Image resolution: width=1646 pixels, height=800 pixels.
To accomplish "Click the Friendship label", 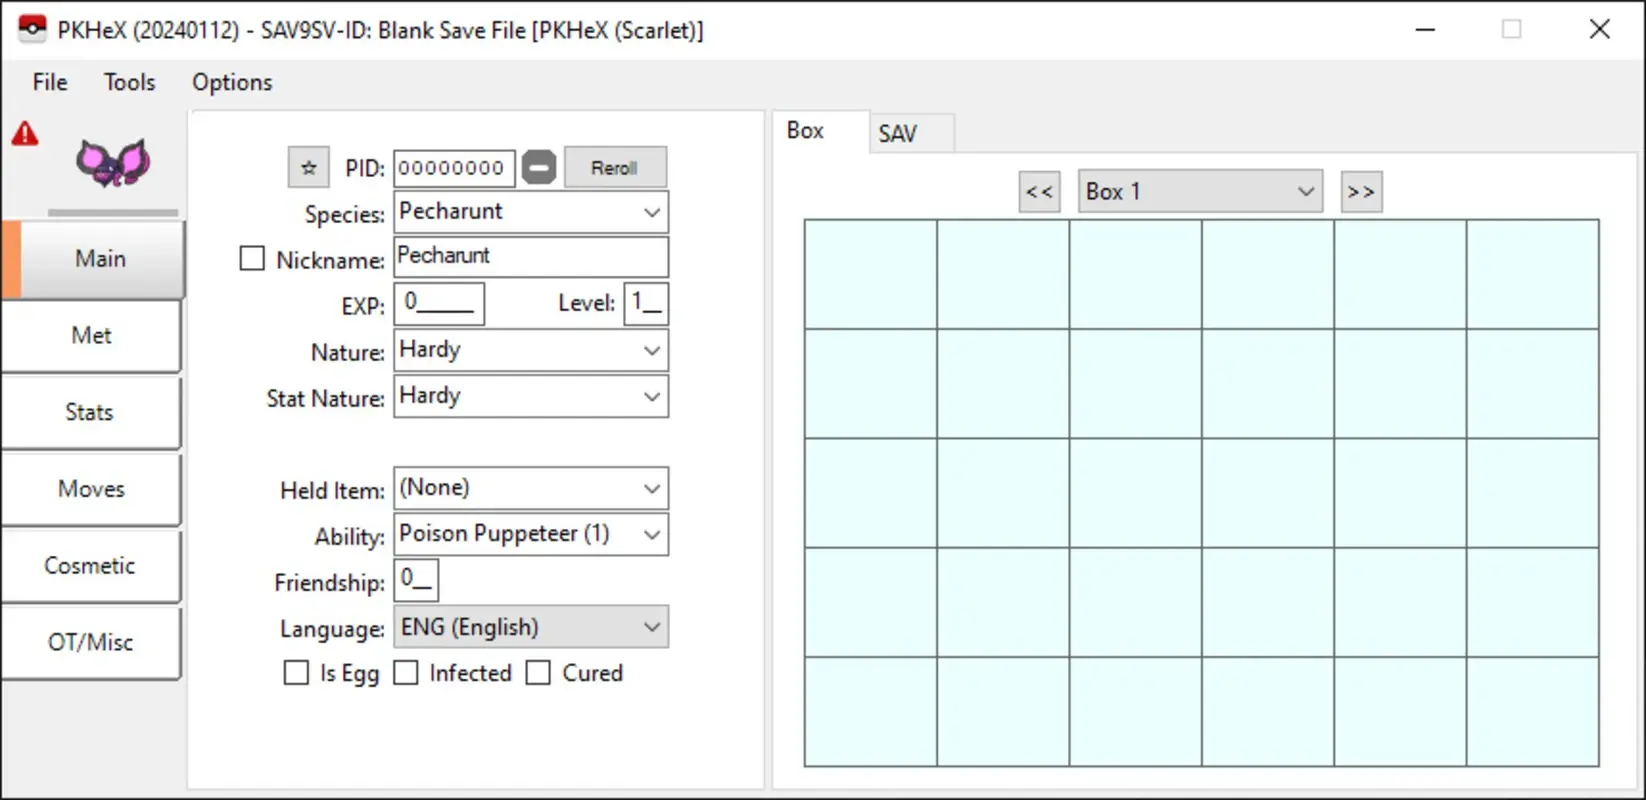I will click(329, 583).
